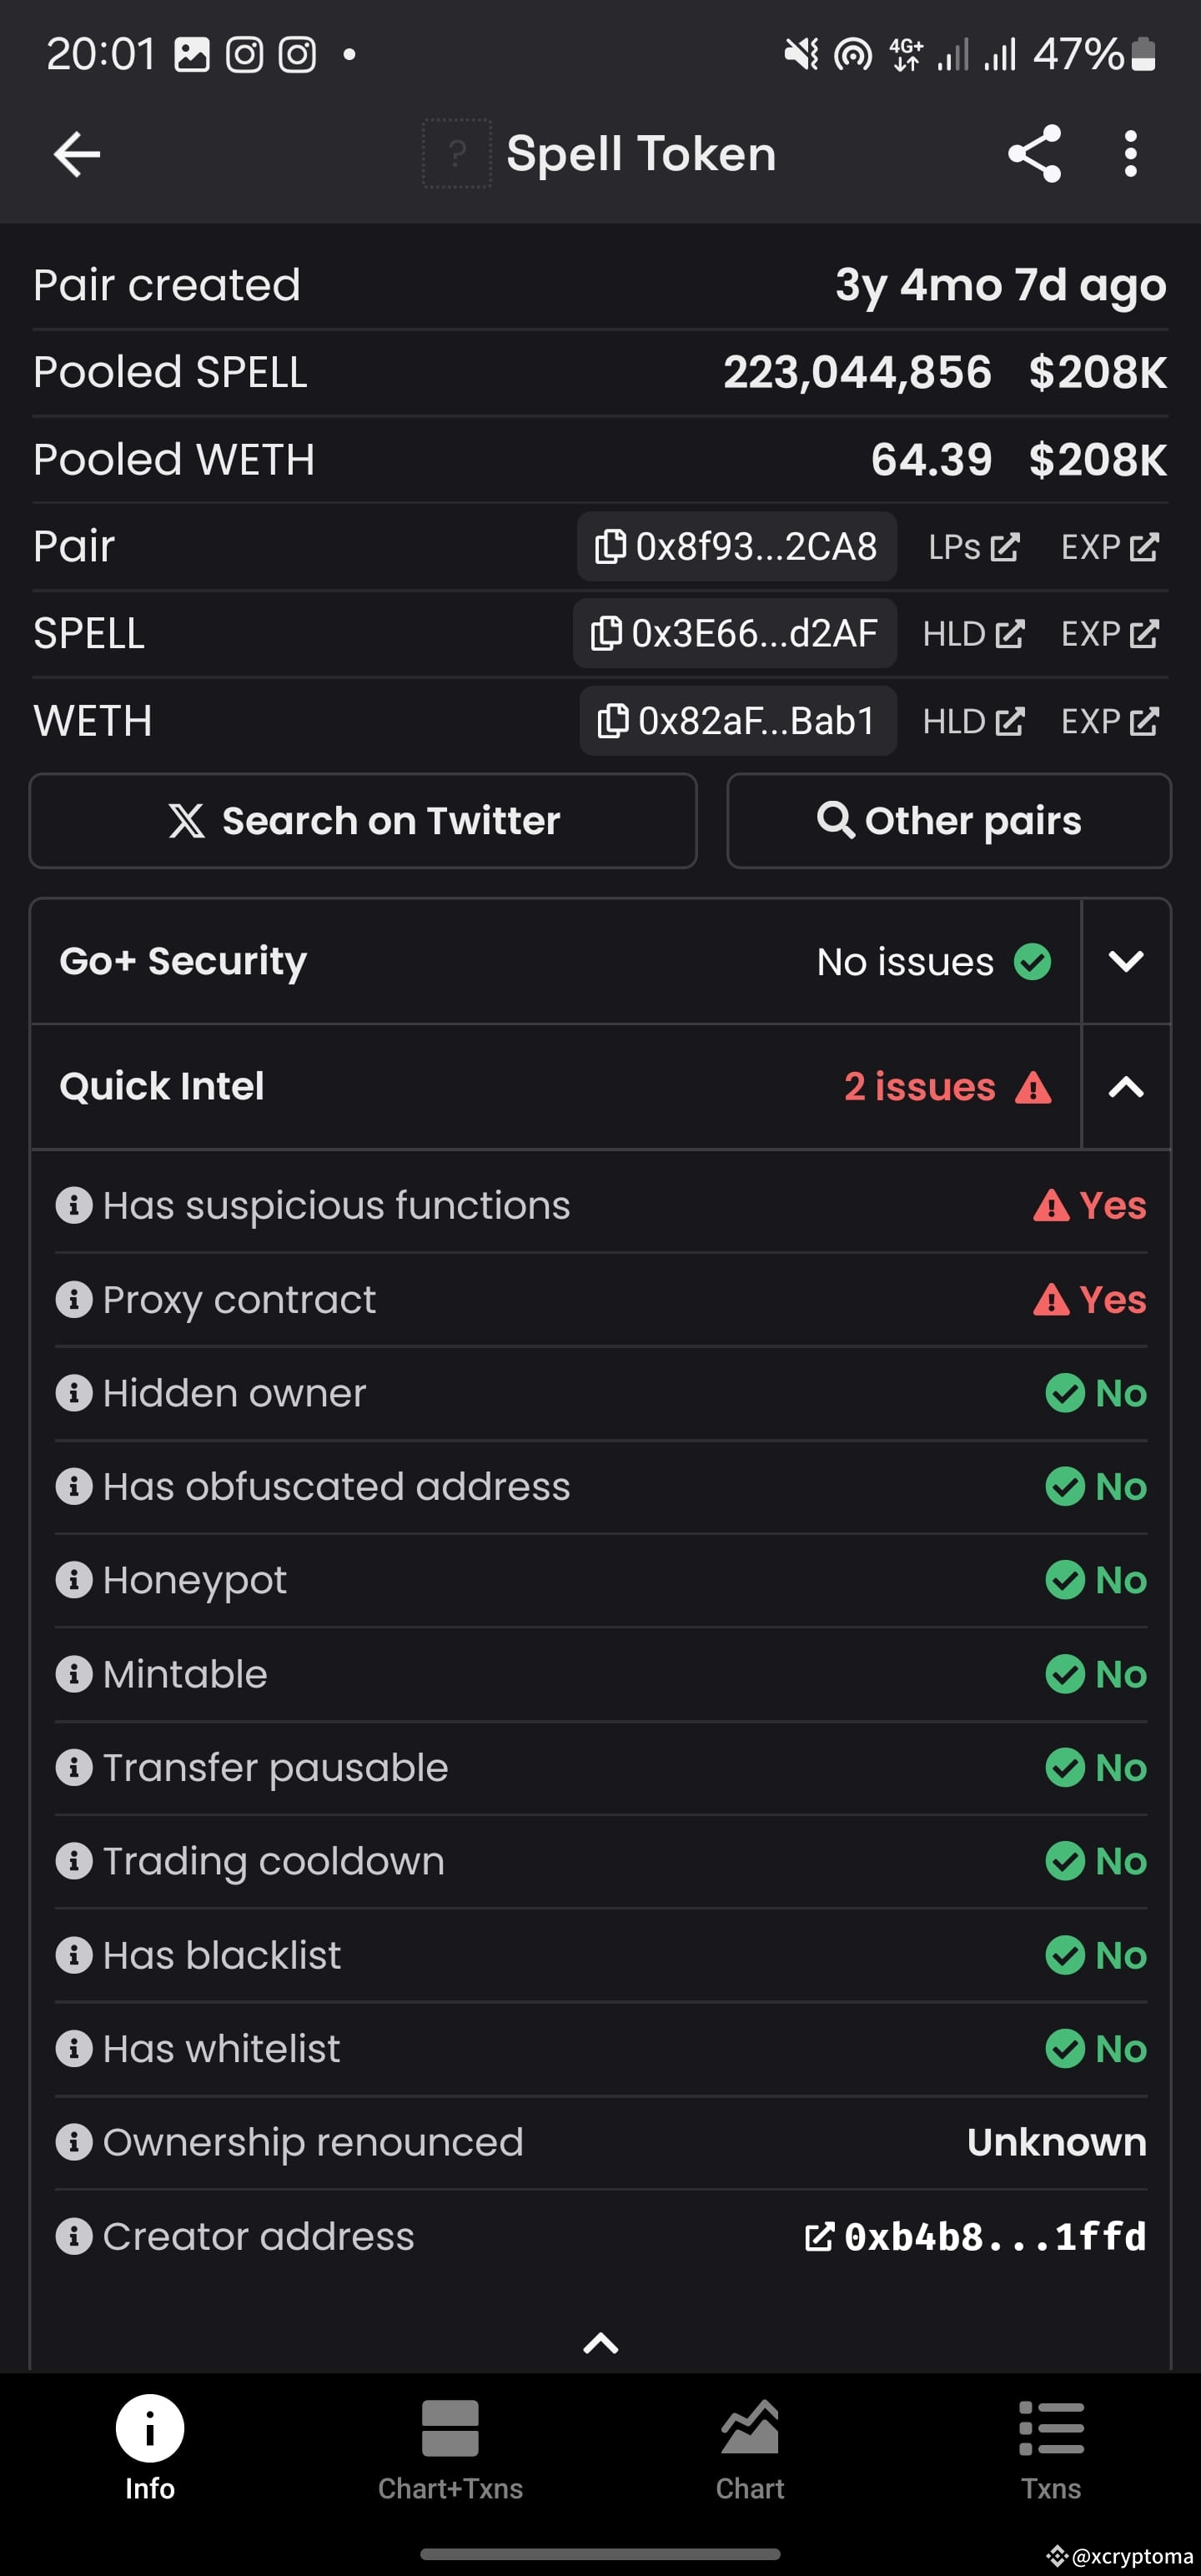Screen dimensions: 1201x2576
Task: Click the suspicious functions info icon
Action: coord(74,1205)
